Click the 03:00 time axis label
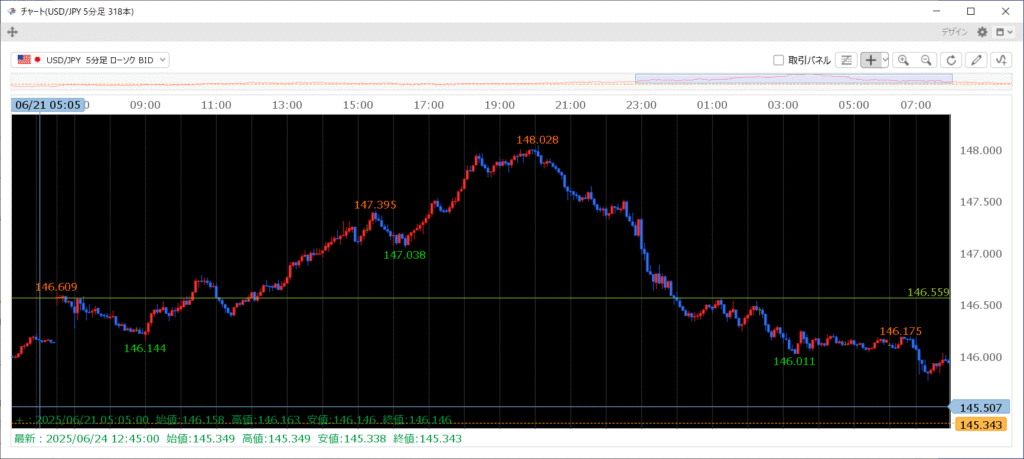 (783, 104)
